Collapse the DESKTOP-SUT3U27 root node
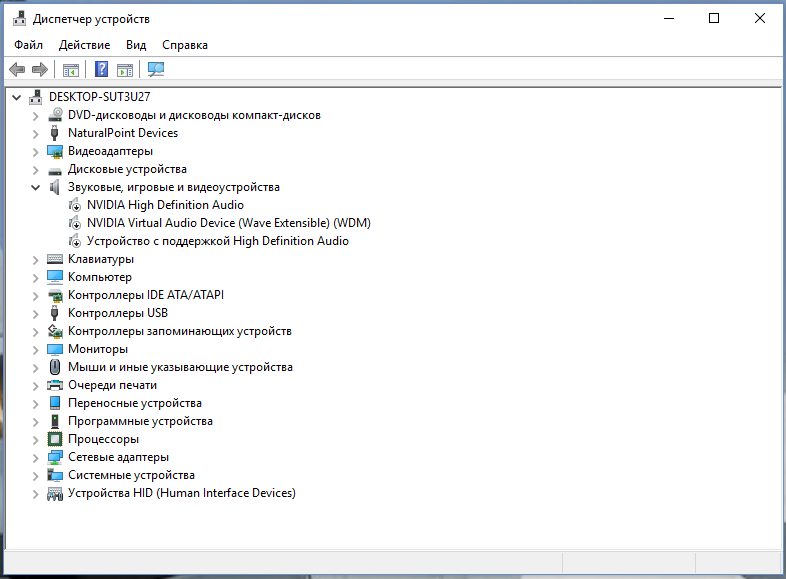The width and height of the screenshot is (786, 579). (17, 97)
